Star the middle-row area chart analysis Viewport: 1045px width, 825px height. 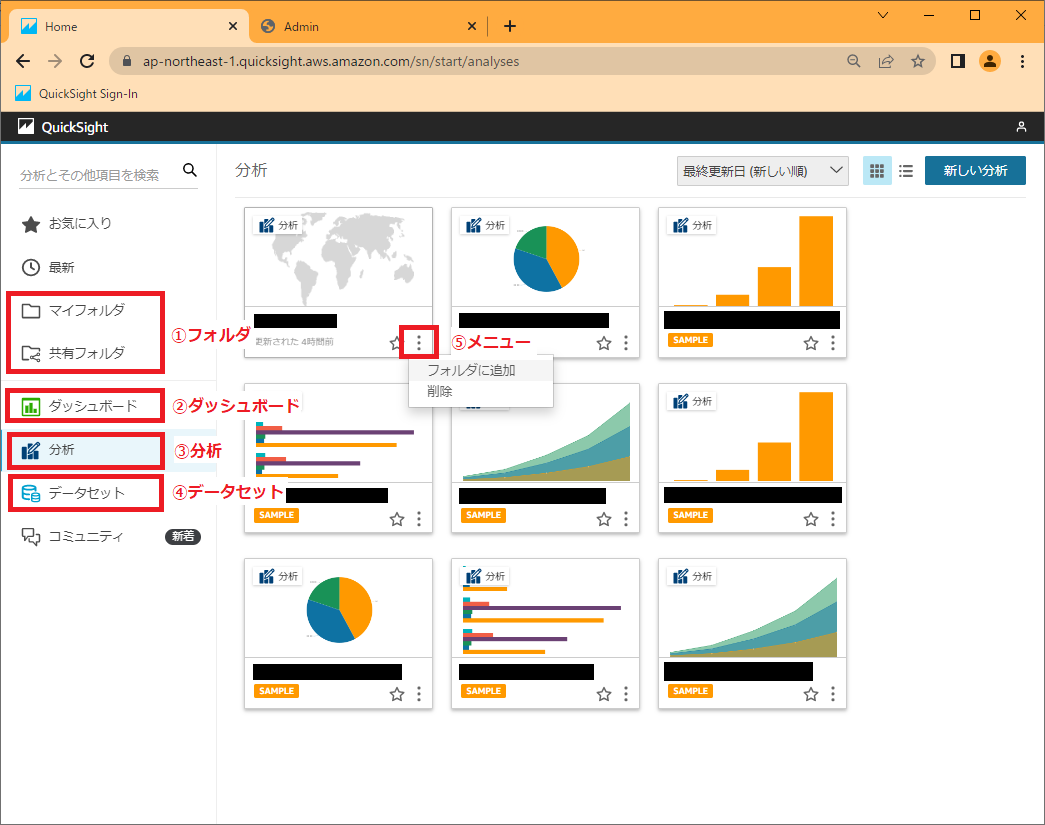[x=604, y=519]
